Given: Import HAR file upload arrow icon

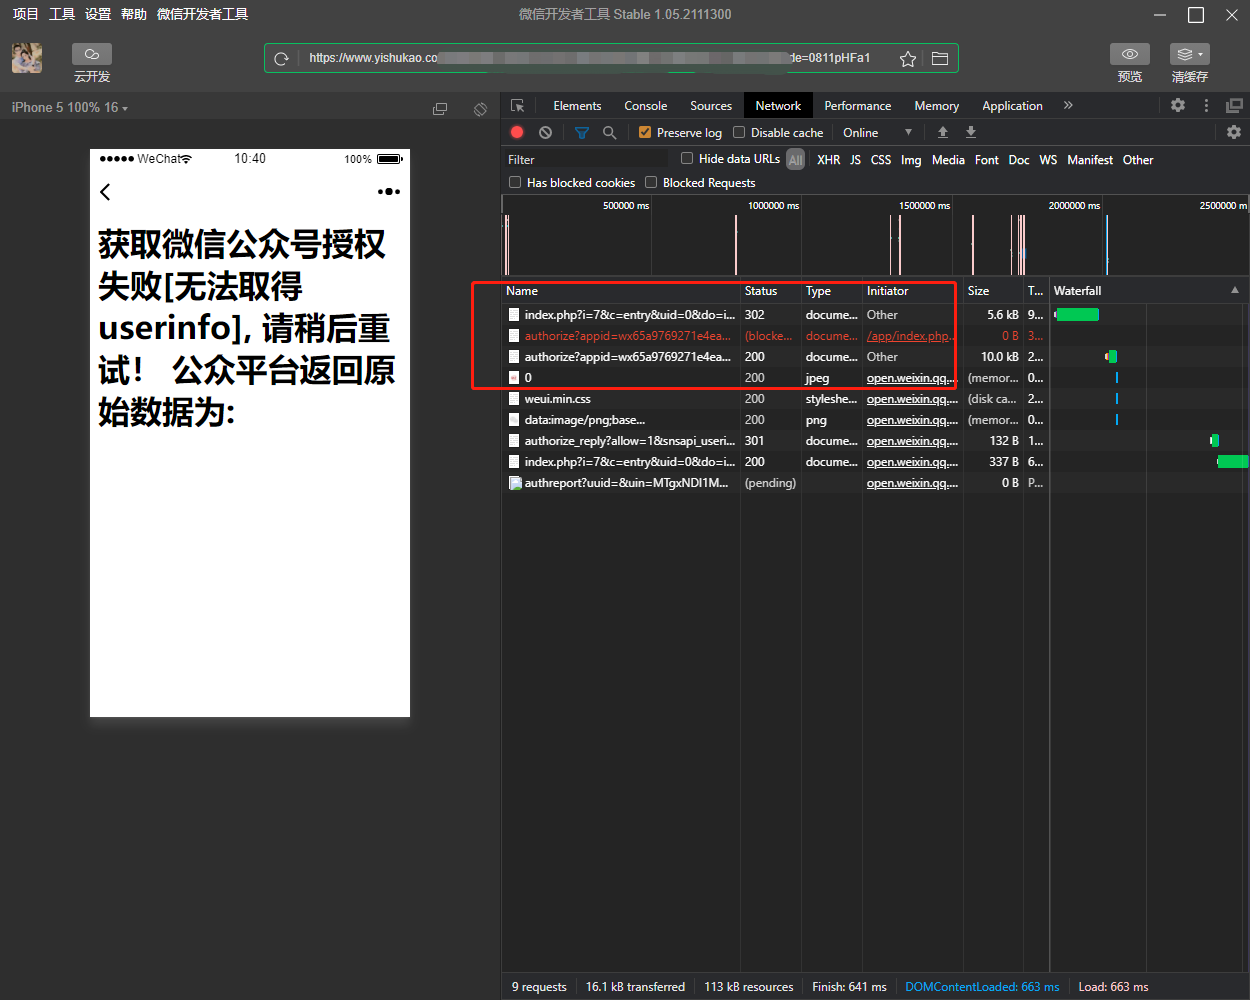Looking at the screenshot, I should [x=942, y=132].
